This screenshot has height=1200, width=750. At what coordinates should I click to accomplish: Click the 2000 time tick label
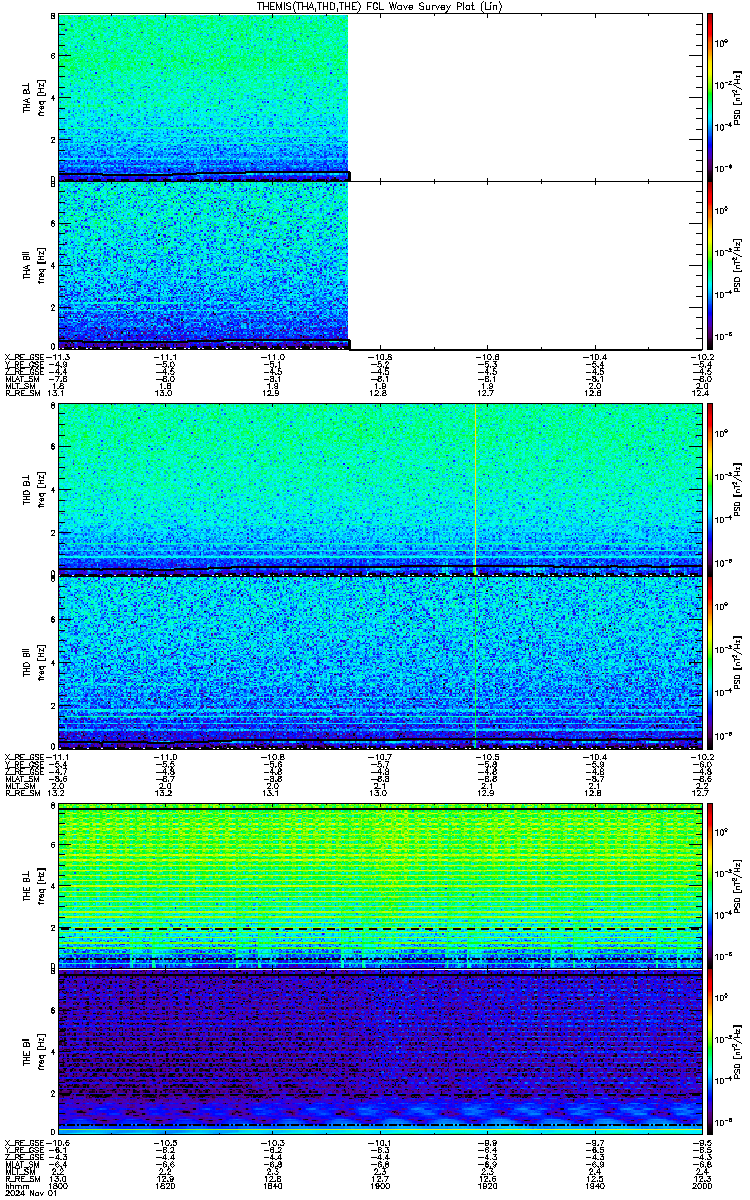[x=702, y=1187]
